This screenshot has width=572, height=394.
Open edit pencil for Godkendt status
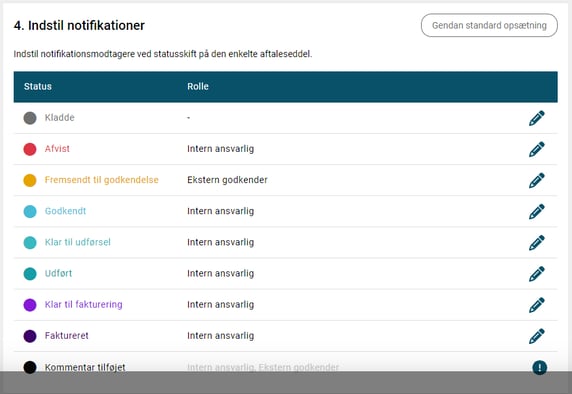pyautogui.click(x=537, y=212)
